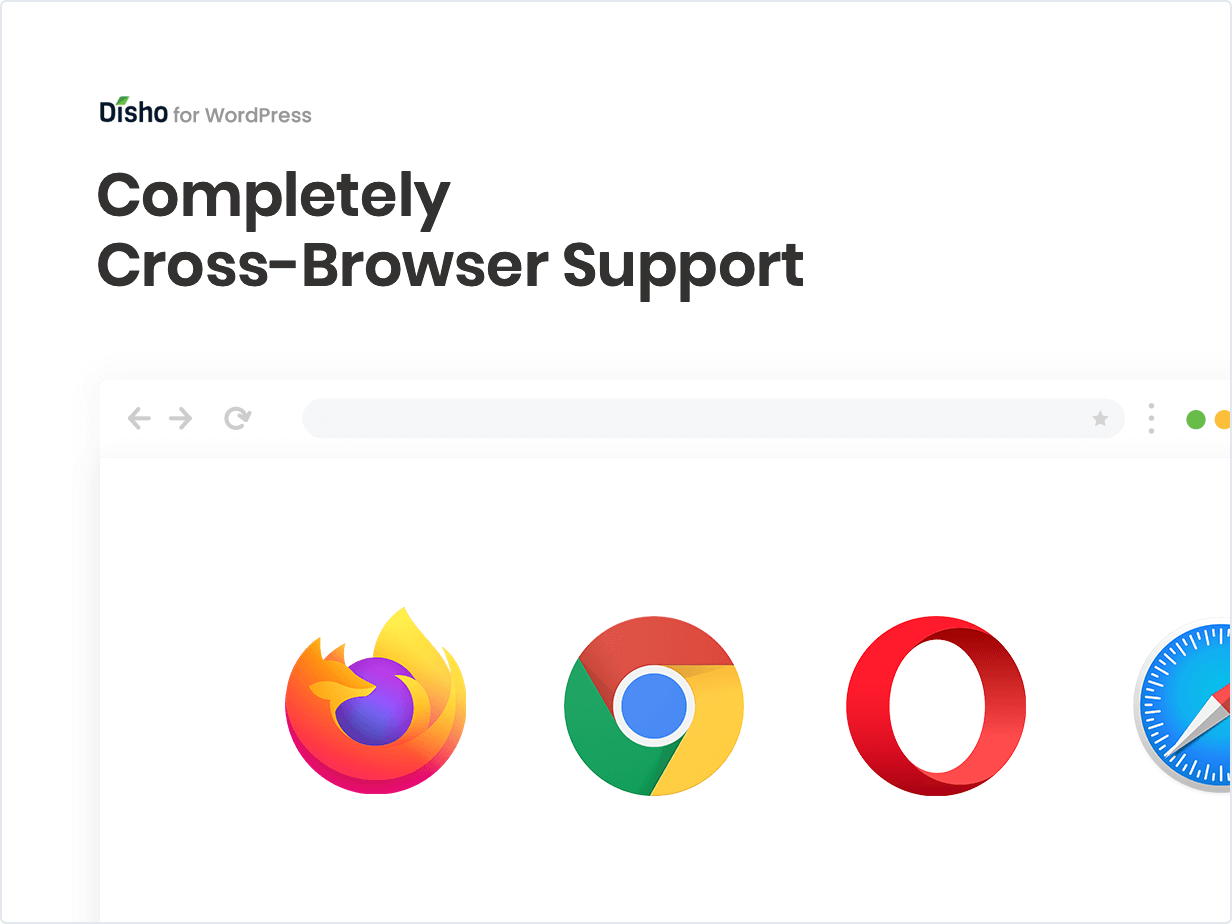
Task: Select the "Completely" heading line
Action: point(274,199)
